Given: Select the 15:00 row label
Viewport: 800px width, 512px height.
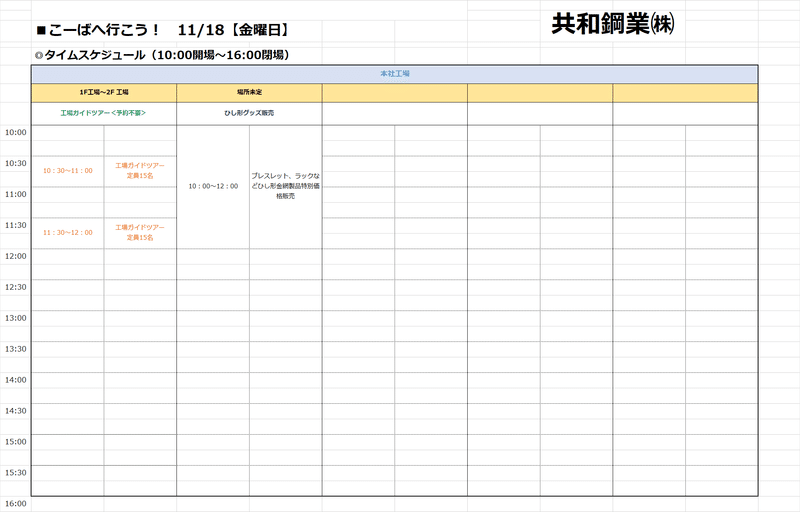Looking at the screenshot, I should [16, 442].
